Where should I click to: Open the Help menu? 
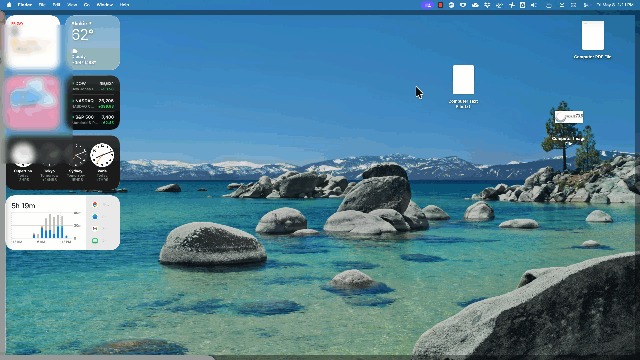click(x=124, y=5)
